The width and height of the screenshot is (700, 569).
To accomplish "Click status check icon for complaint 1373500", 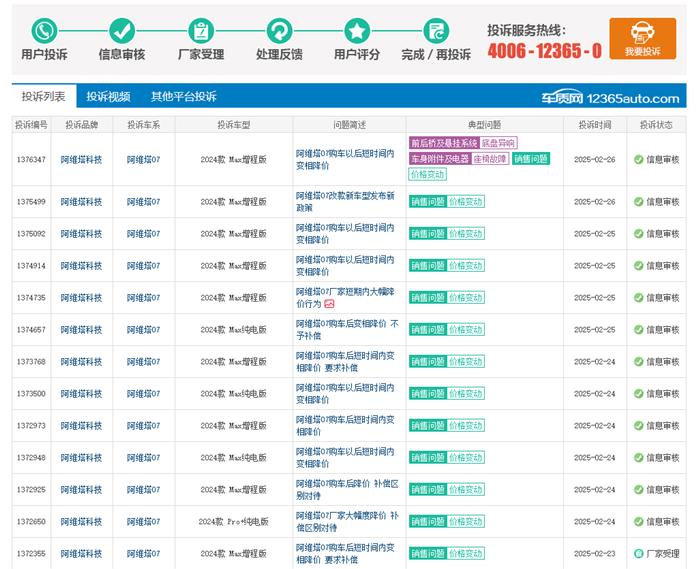I will tap(638, 394).
